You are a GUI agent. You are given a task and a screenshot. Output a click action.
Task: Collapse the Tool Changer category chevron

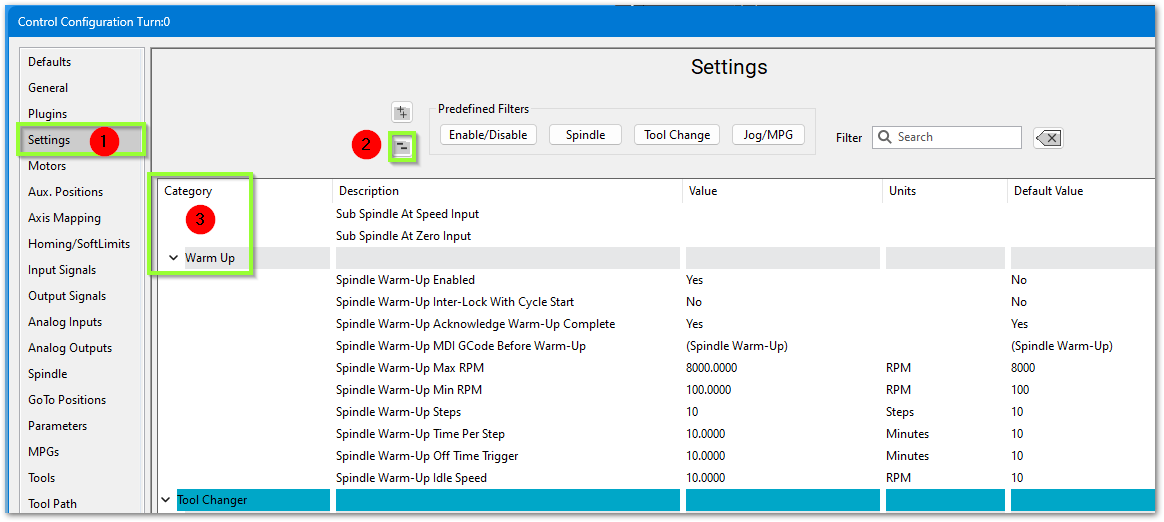(165, 499)
